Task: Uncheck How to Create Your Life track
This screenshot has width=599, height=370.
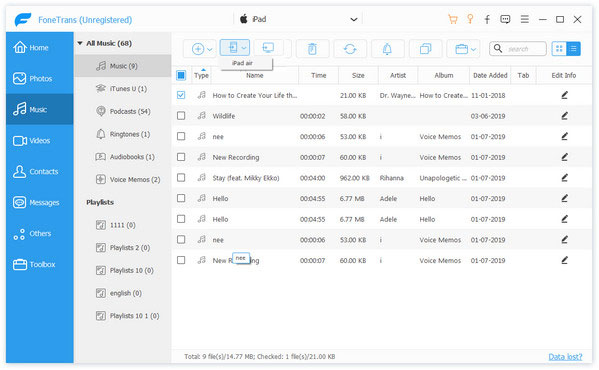Action: pyautogui.click(x=181, y=95)
